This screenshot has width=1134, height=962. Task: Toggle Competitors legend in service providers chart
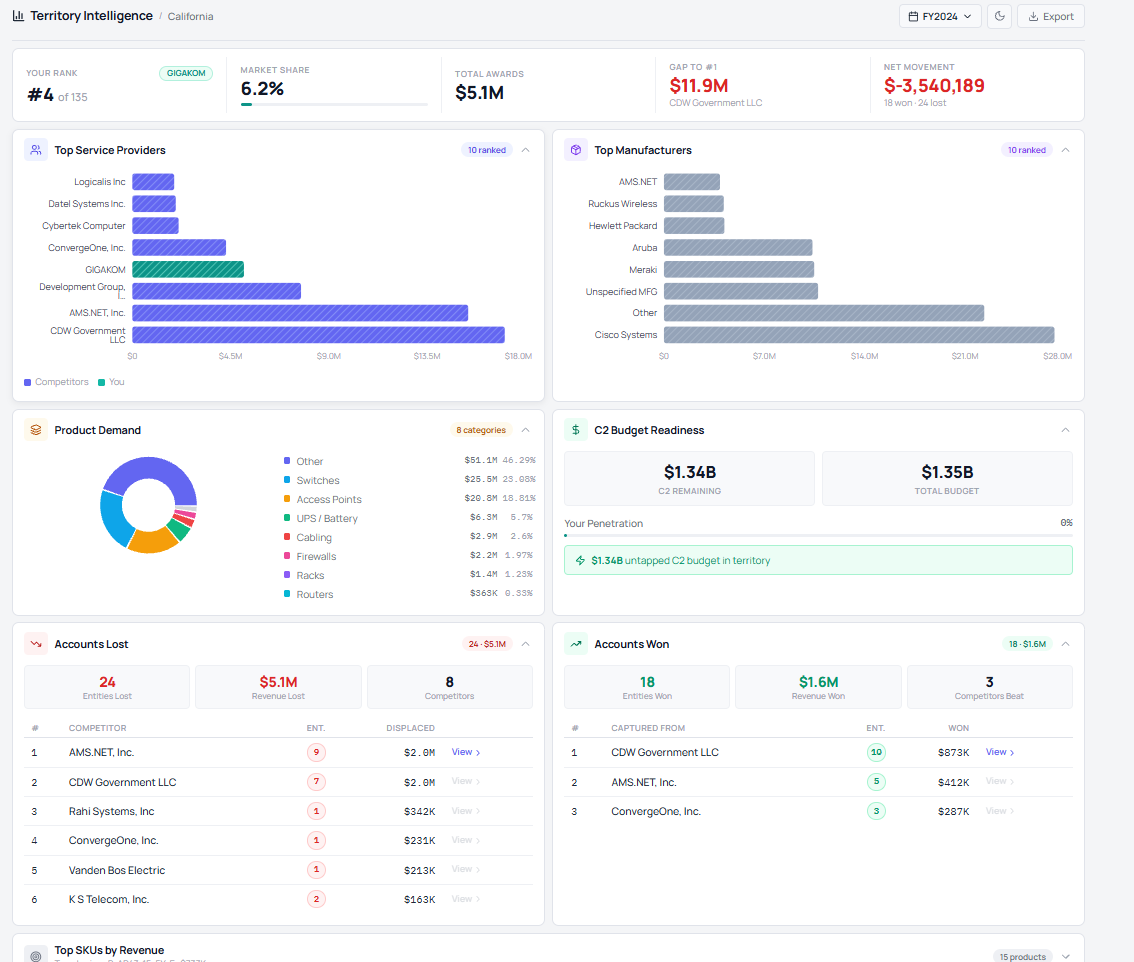pyautogui.click(x=56, y=382)
